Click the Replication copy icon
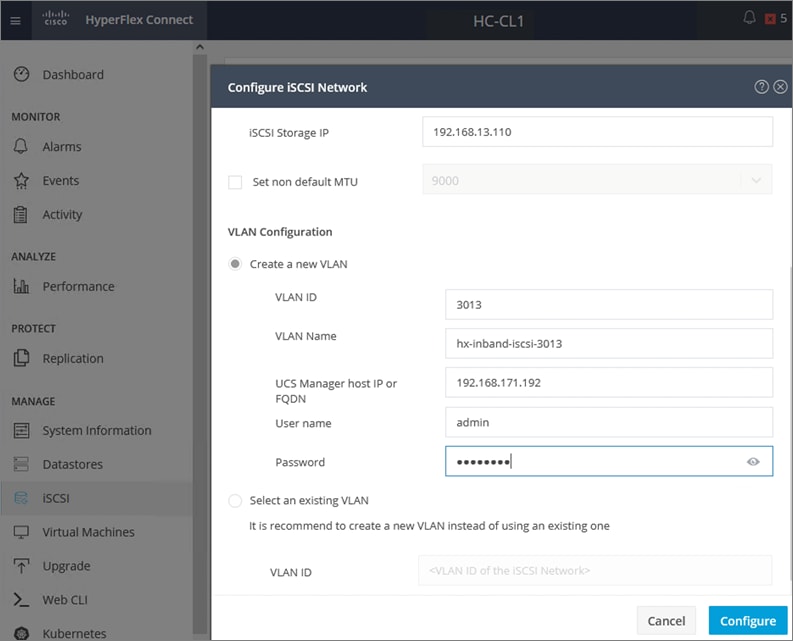 pyautogui.click(x=21, y=358)
